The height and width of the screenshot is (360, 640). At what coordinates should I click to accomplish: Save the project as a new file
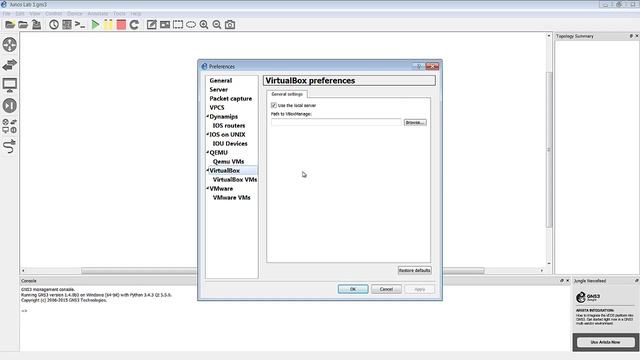pyautogui.click(x=36, y=24)
